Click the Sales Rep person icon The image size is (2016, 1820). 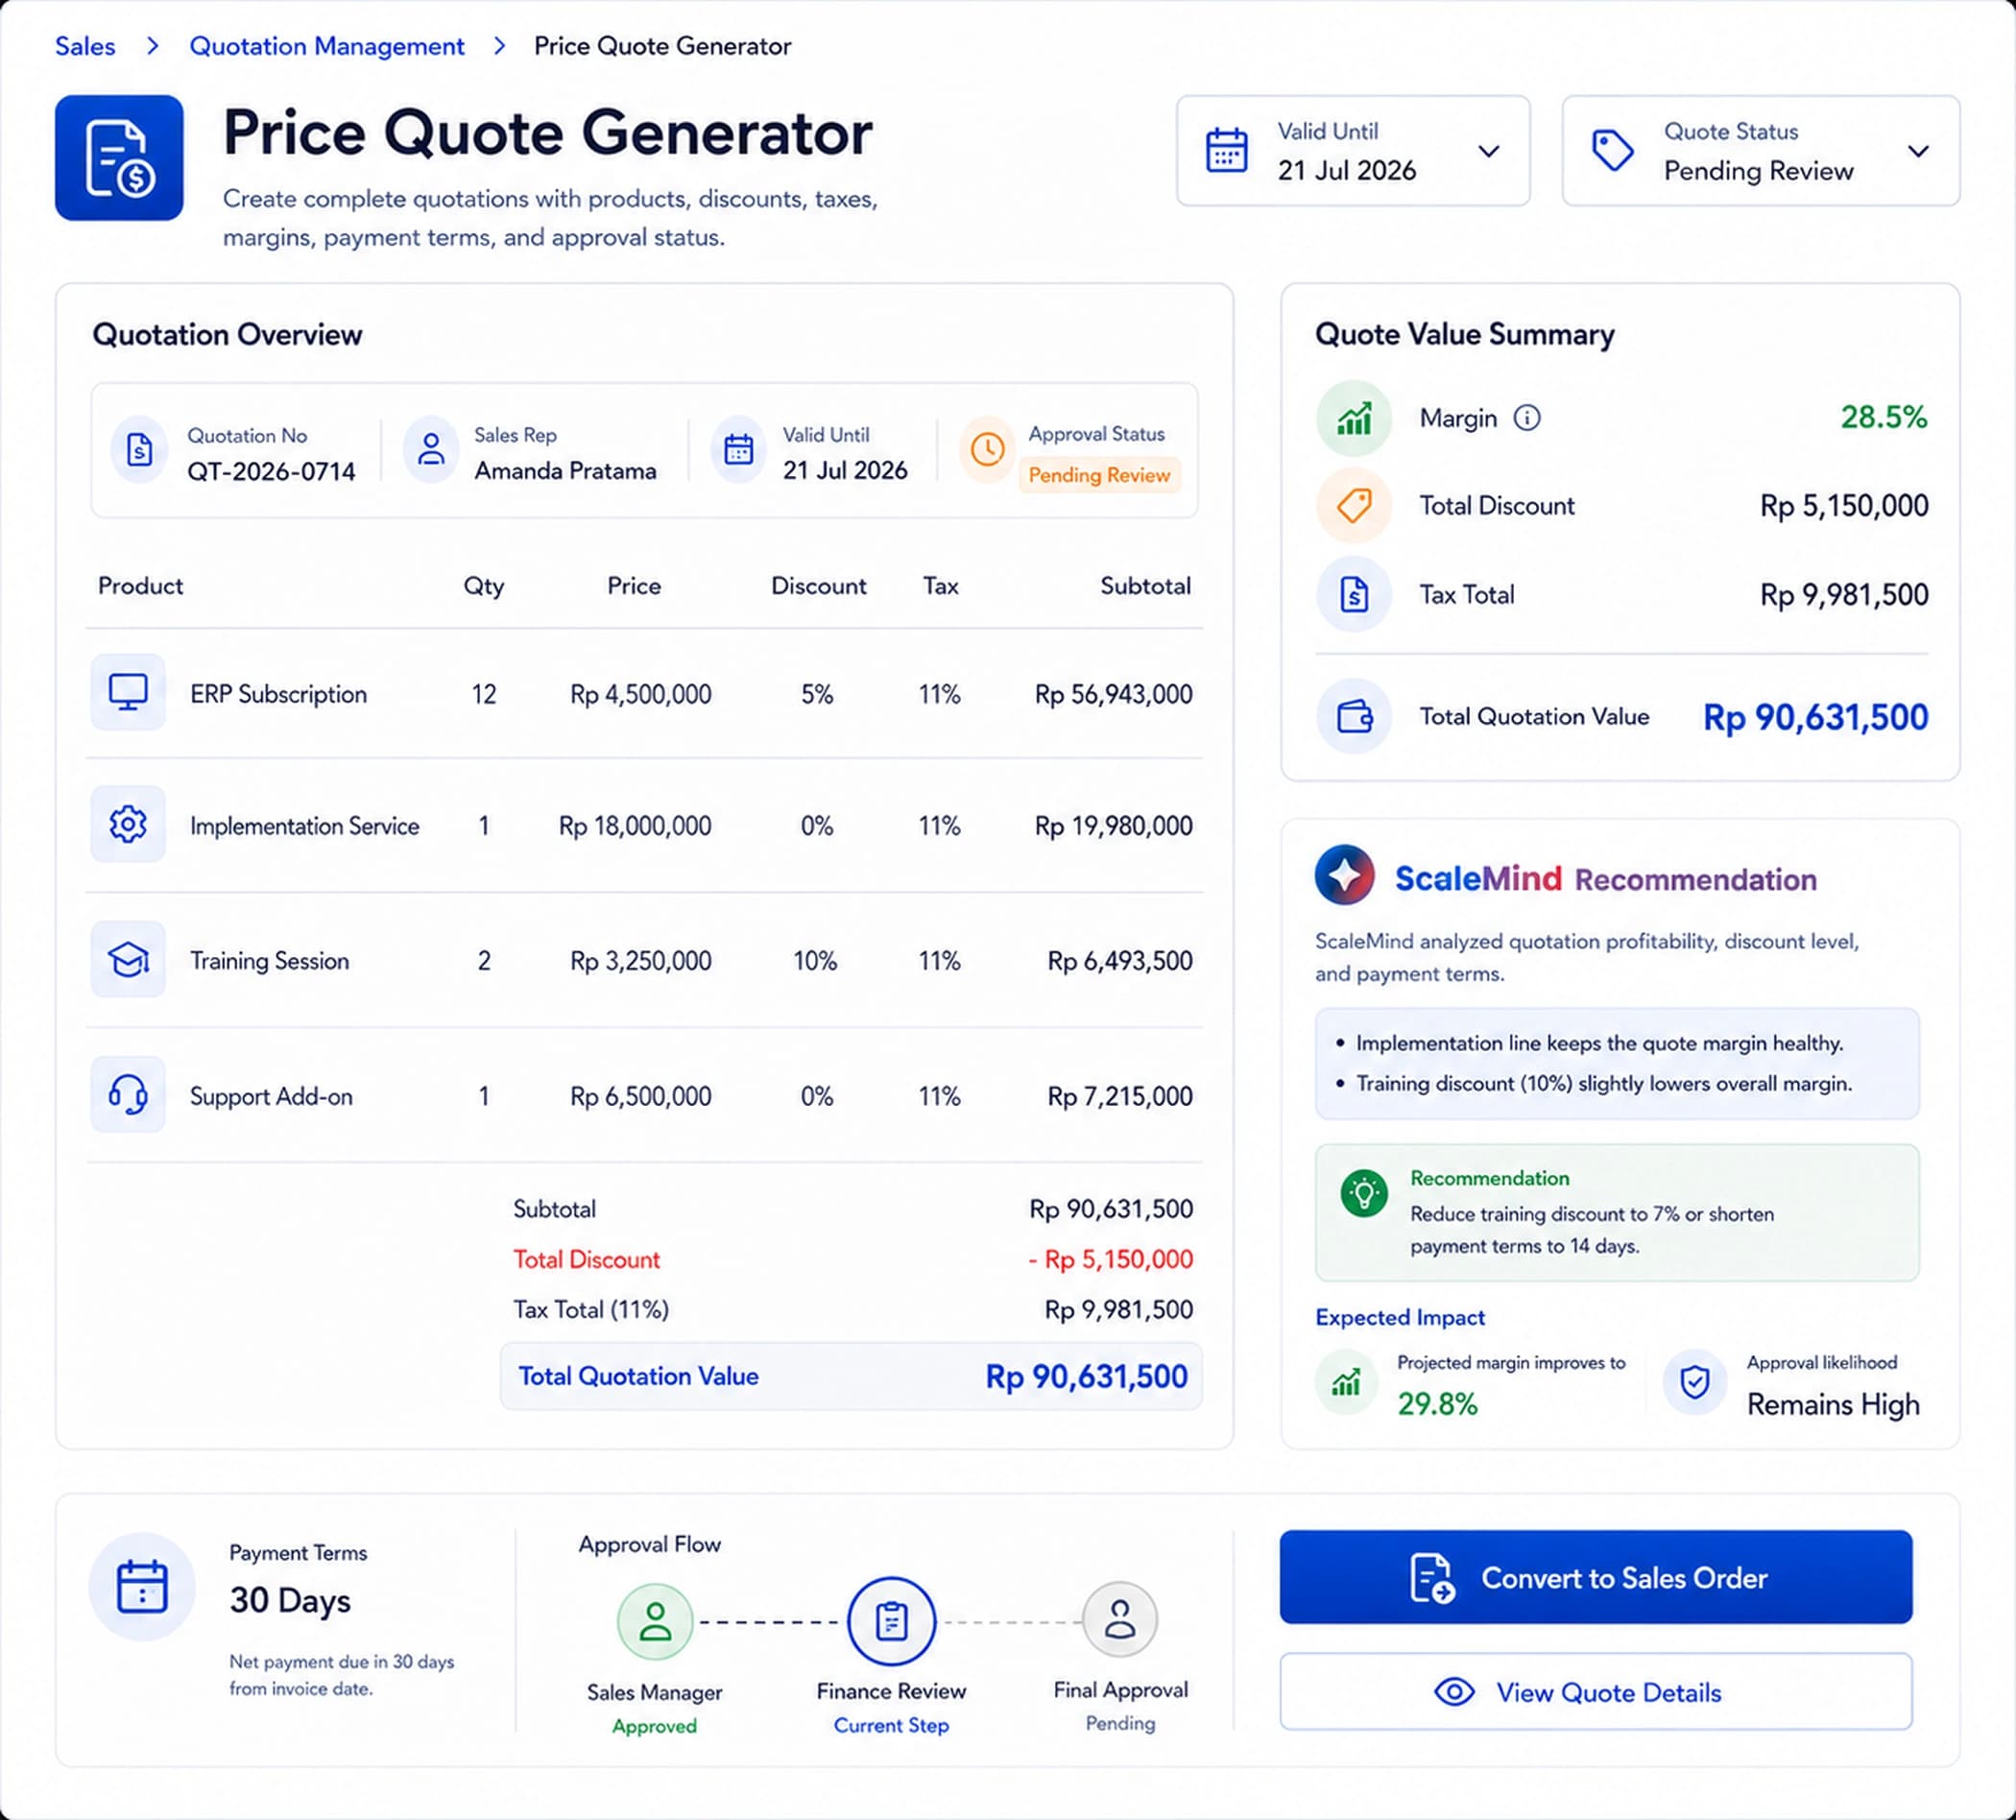coord(431,449)
